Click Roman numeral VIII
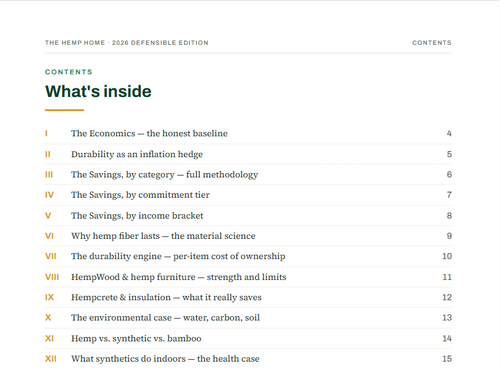This screenshot has height=369, width=500. point(52,277)
